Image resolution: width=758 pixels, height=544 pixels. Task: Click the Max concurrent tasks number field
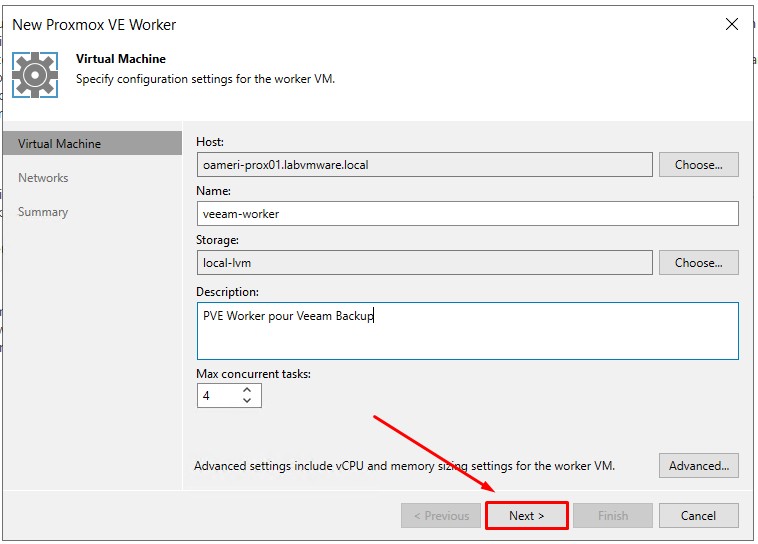click(217, 396)
